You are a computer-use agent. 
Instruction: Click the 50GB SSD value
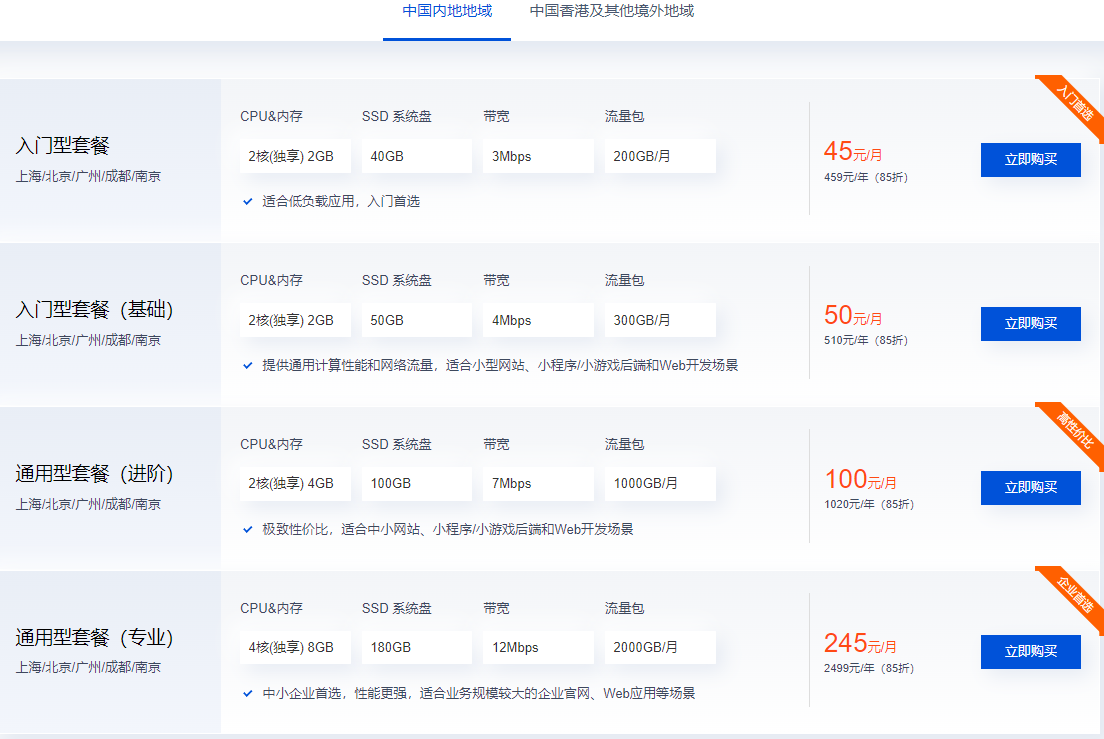pos(416,320)
